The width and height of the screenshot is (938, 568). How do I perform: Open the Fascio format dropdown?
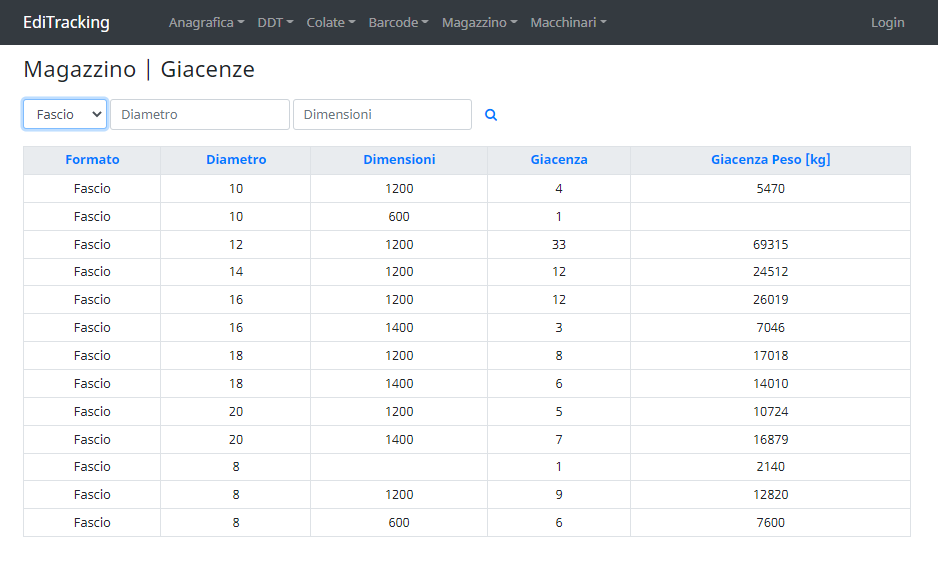pos(65,114)
